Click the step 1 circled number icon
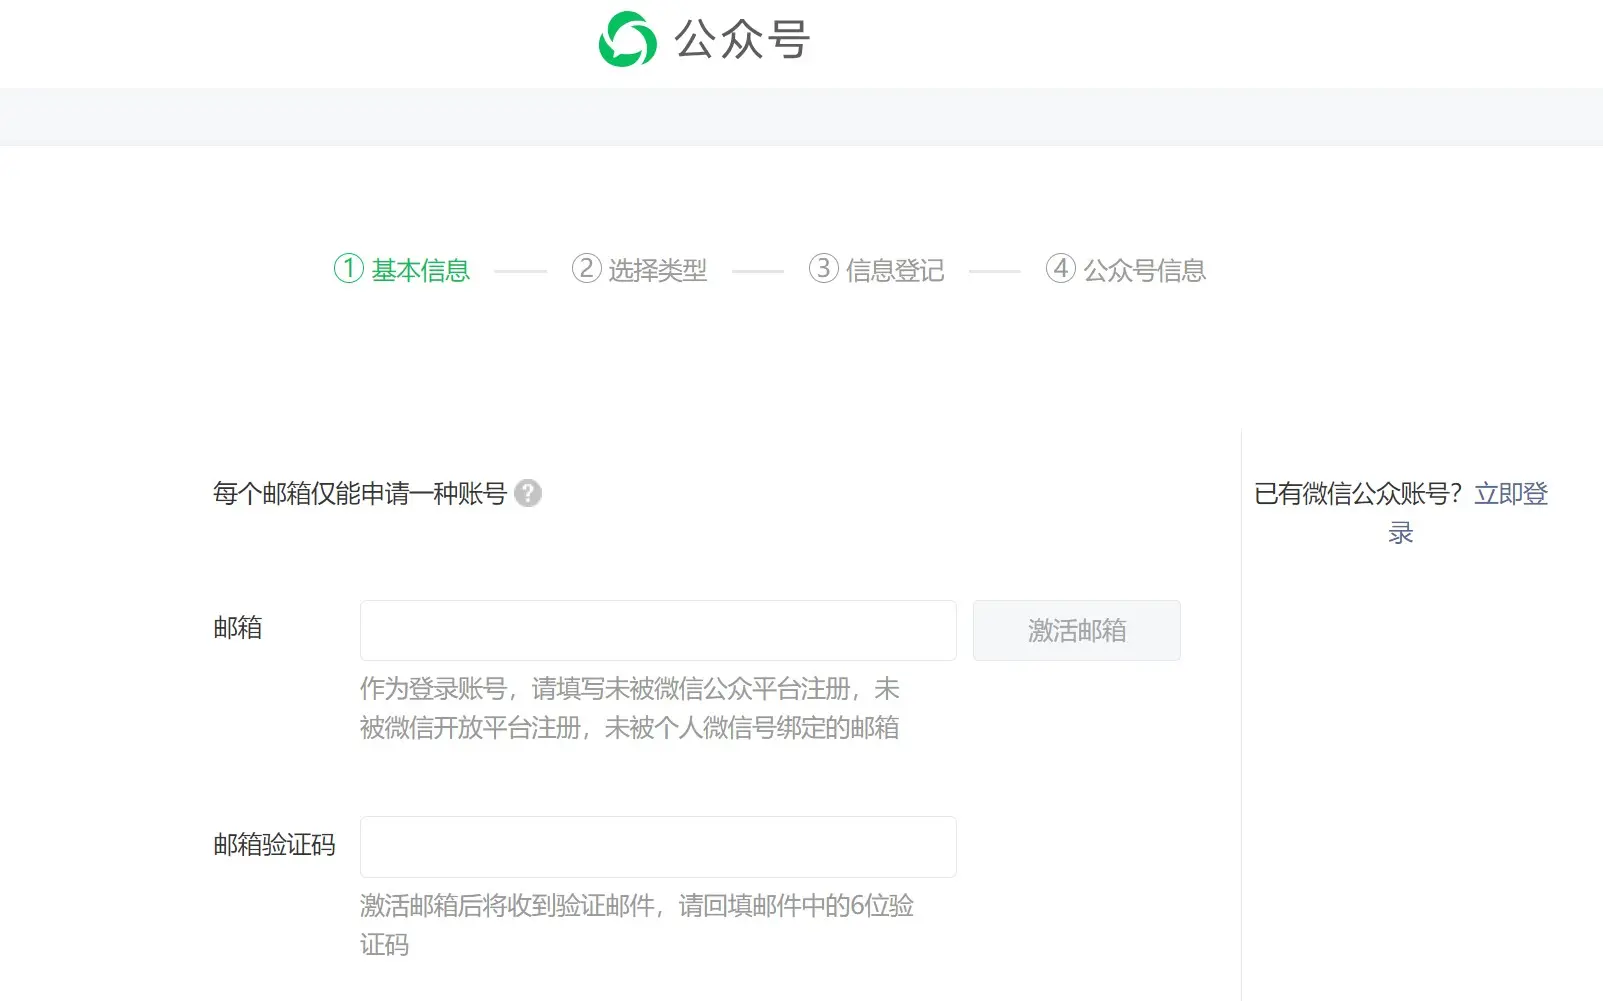 (348, 268)
